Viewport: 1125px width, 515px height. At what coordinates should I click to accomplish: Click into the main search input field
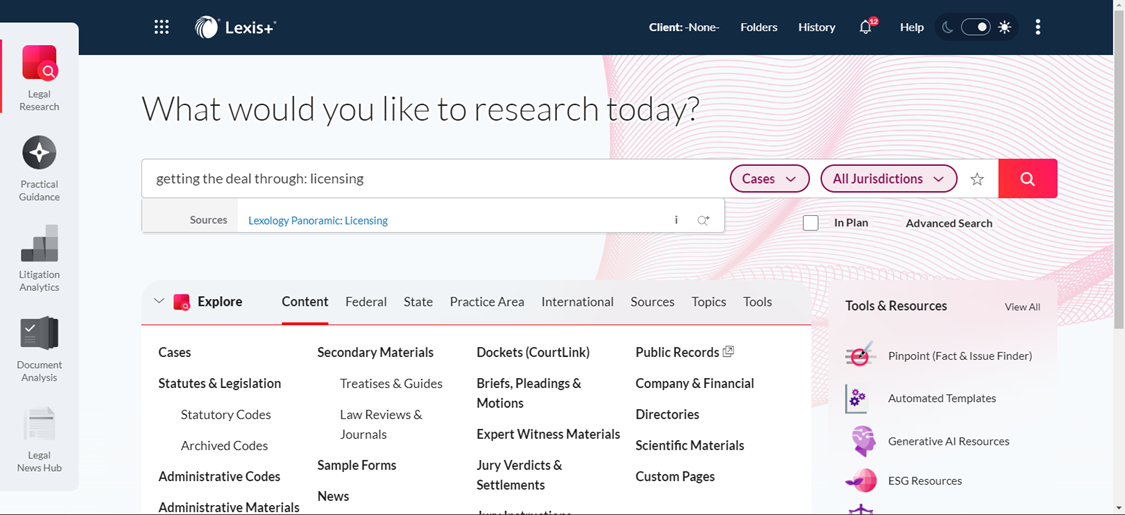pos(434,179)
